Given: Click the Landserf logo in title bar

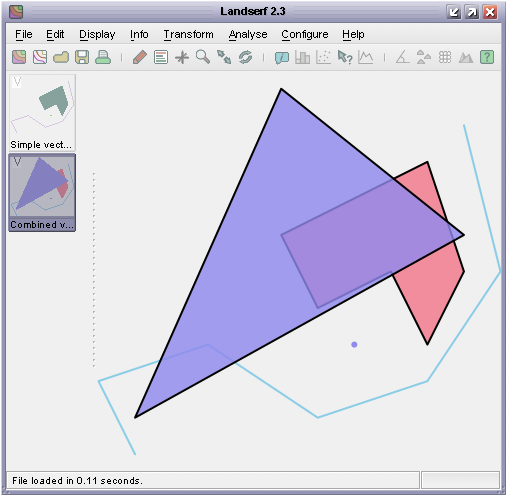Looking at the screenshot, I should tap(16, 12).
